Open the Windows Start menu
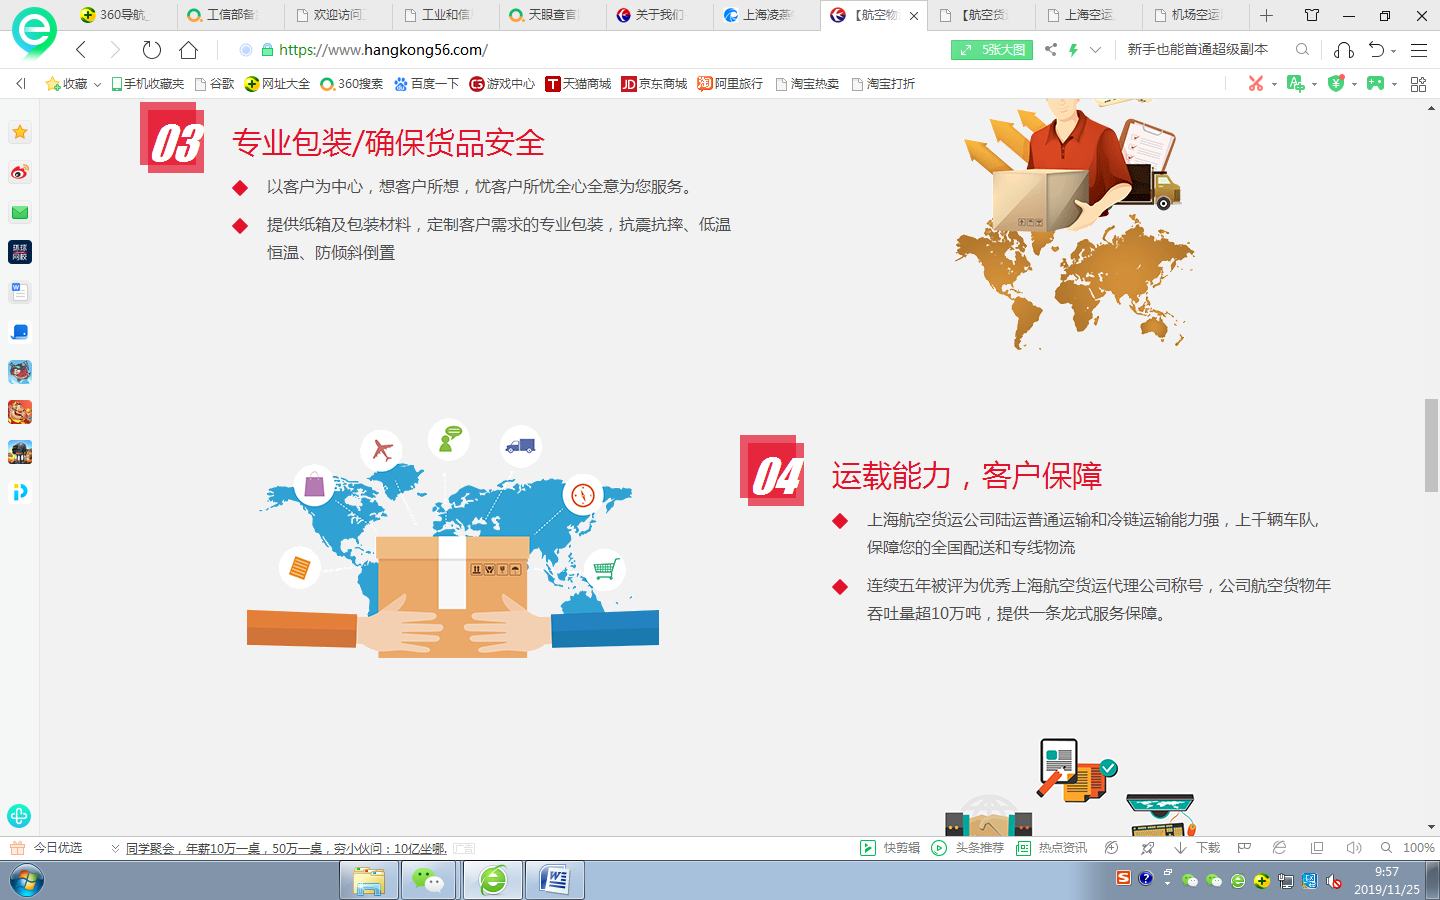 pyautogui.click(x=26, y=881)
